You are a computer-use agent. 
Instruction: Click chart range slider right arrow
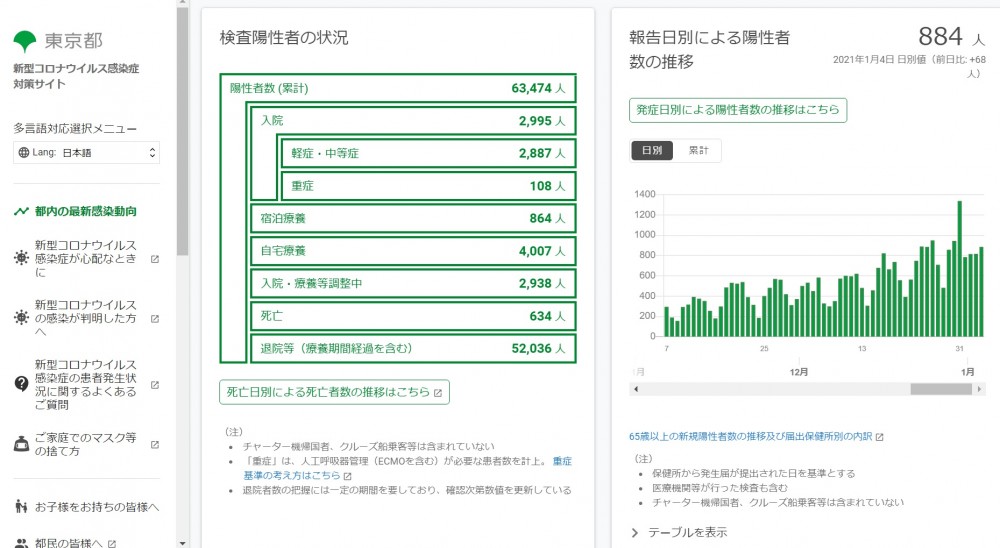(x=980, y=389)
